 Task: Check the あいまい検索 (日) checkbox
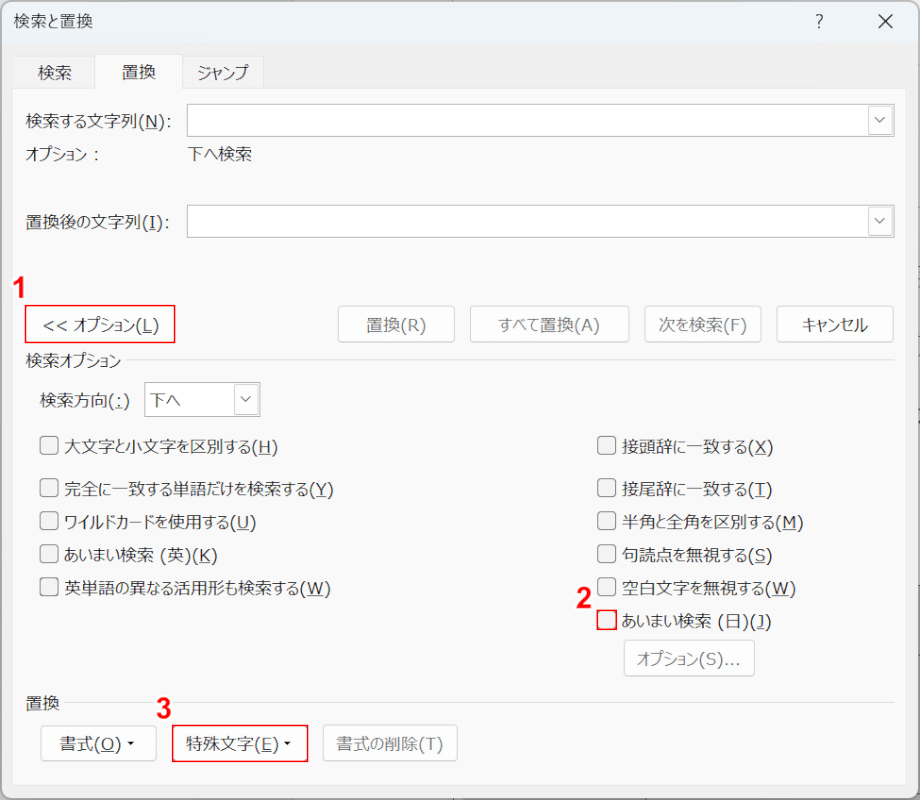(x=606, y=620)
